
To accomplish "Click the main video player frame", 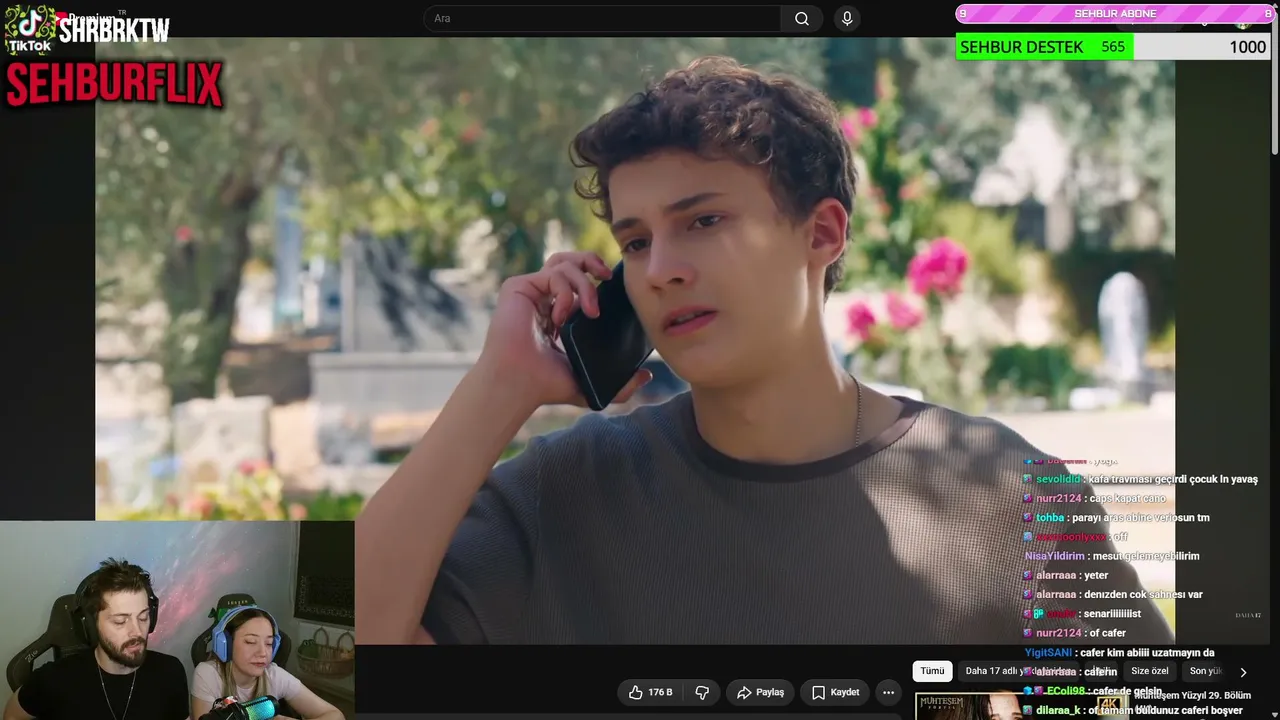I will point(635,341).
